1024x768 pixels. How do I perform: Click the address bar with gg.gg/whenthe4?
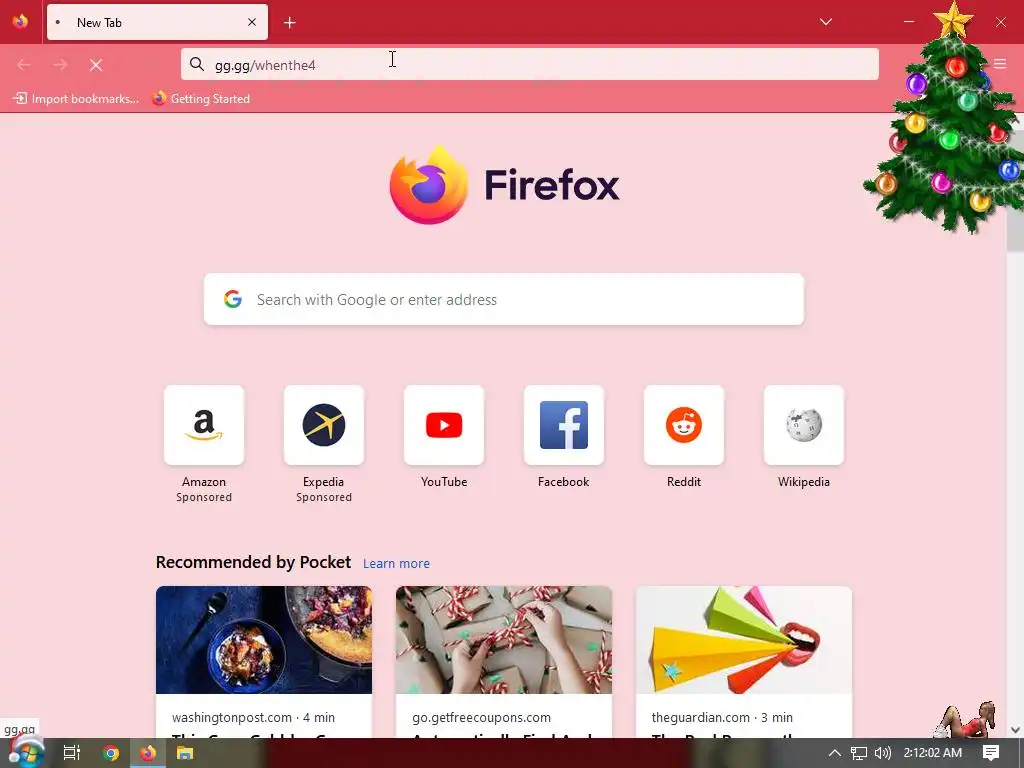(530, 64)
